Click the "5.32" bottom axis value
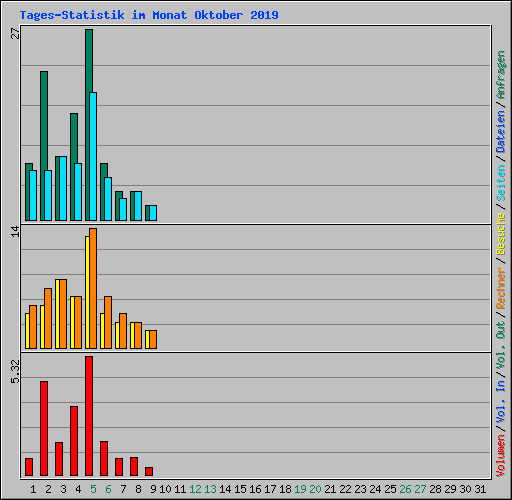Screen dimensions: 512x500 tap(16, 372)
